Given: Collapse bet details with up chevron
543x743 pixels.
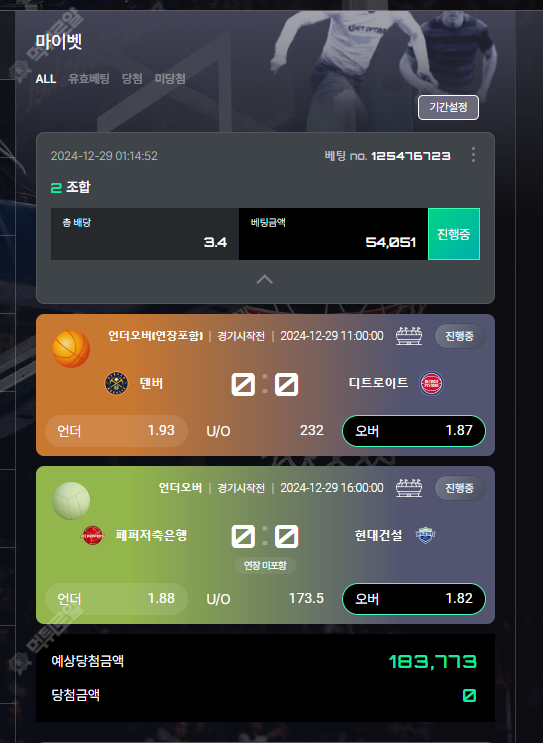Looking at the screenshot, I should 264,280.
